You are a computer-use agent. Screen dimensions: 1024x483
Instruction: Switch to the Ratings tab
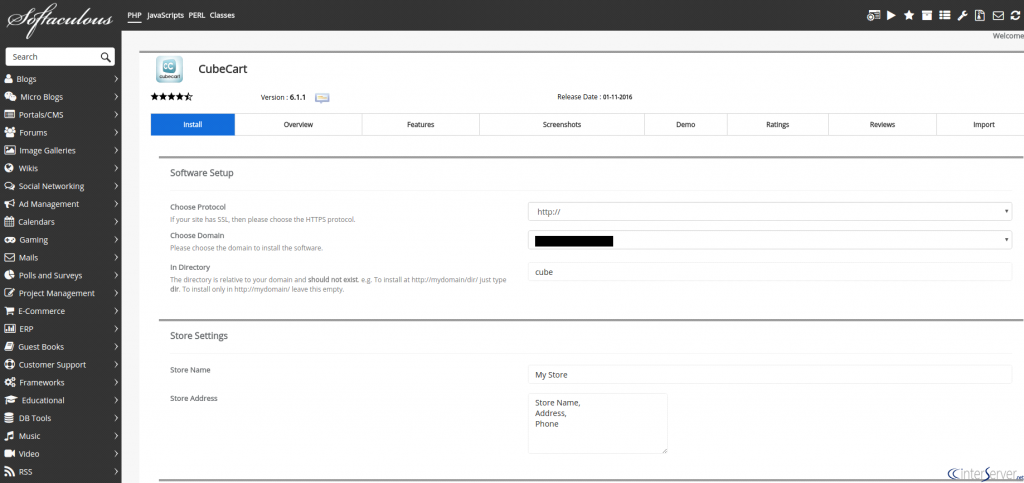[778, 125]
